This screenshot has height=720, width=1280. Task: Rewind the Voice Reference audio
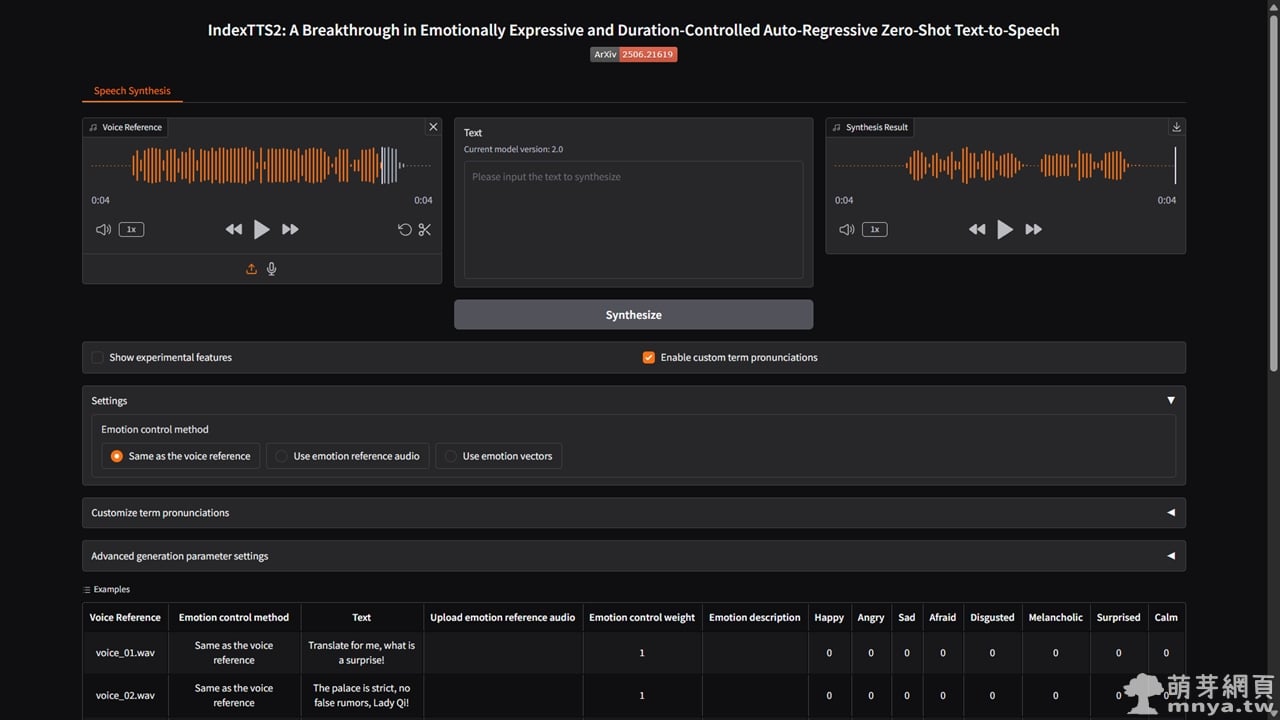click(233, 229)
